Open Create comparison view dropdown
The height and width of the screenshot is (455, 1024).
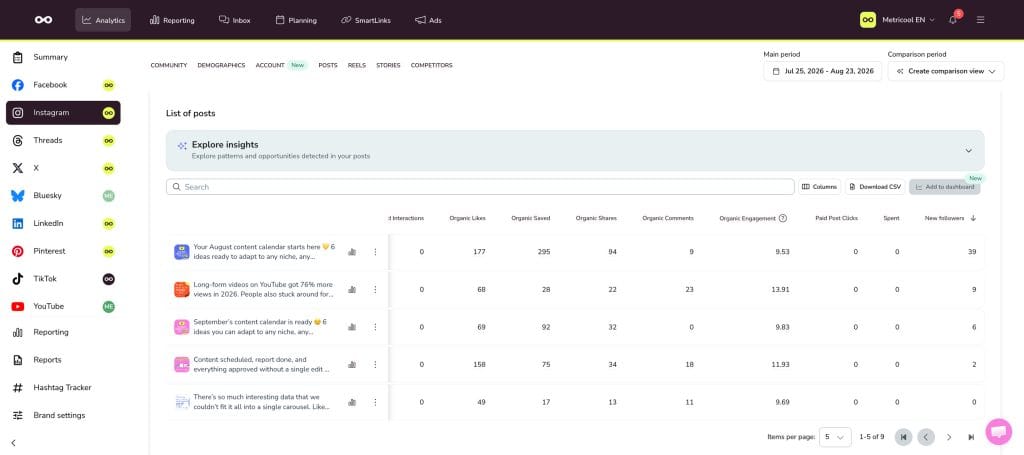coord(946,71)
